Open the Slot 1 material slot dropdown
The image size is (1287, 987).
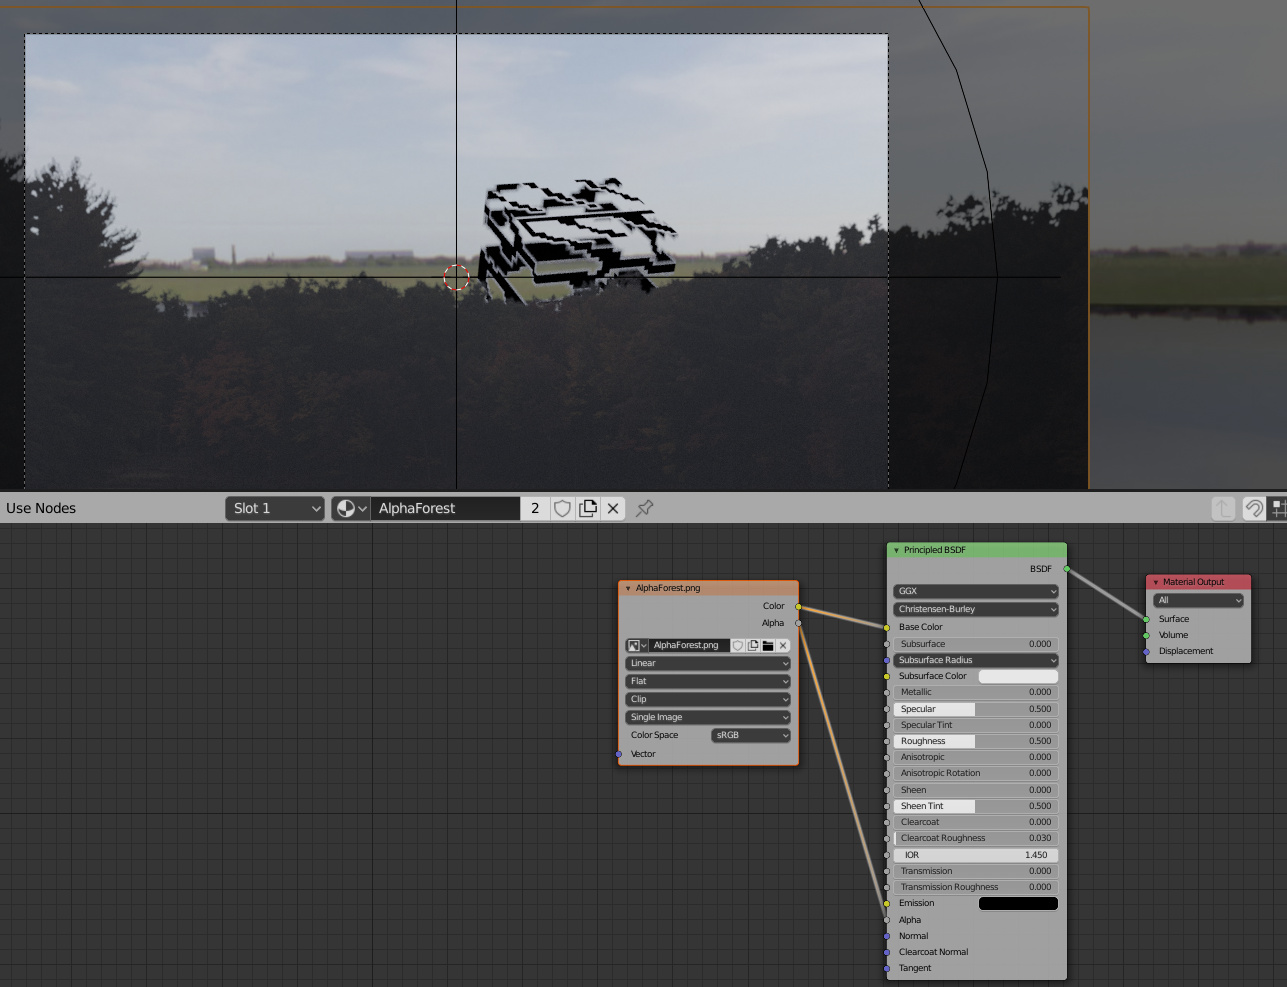pos(274,508)
